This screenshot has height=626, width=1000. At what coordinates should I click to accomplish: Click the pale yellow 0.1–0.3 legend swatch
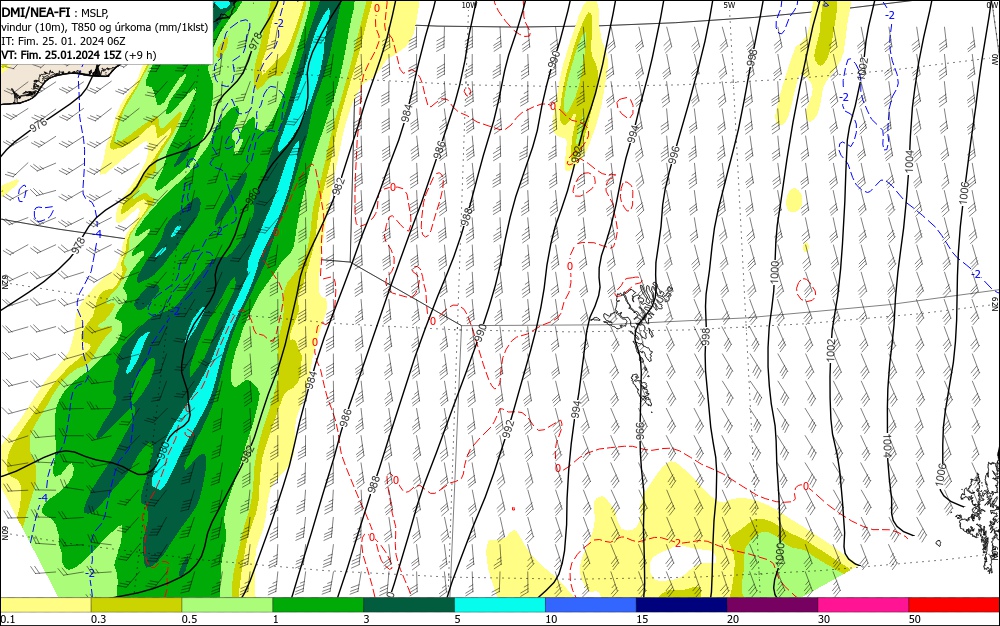(46, 605)
